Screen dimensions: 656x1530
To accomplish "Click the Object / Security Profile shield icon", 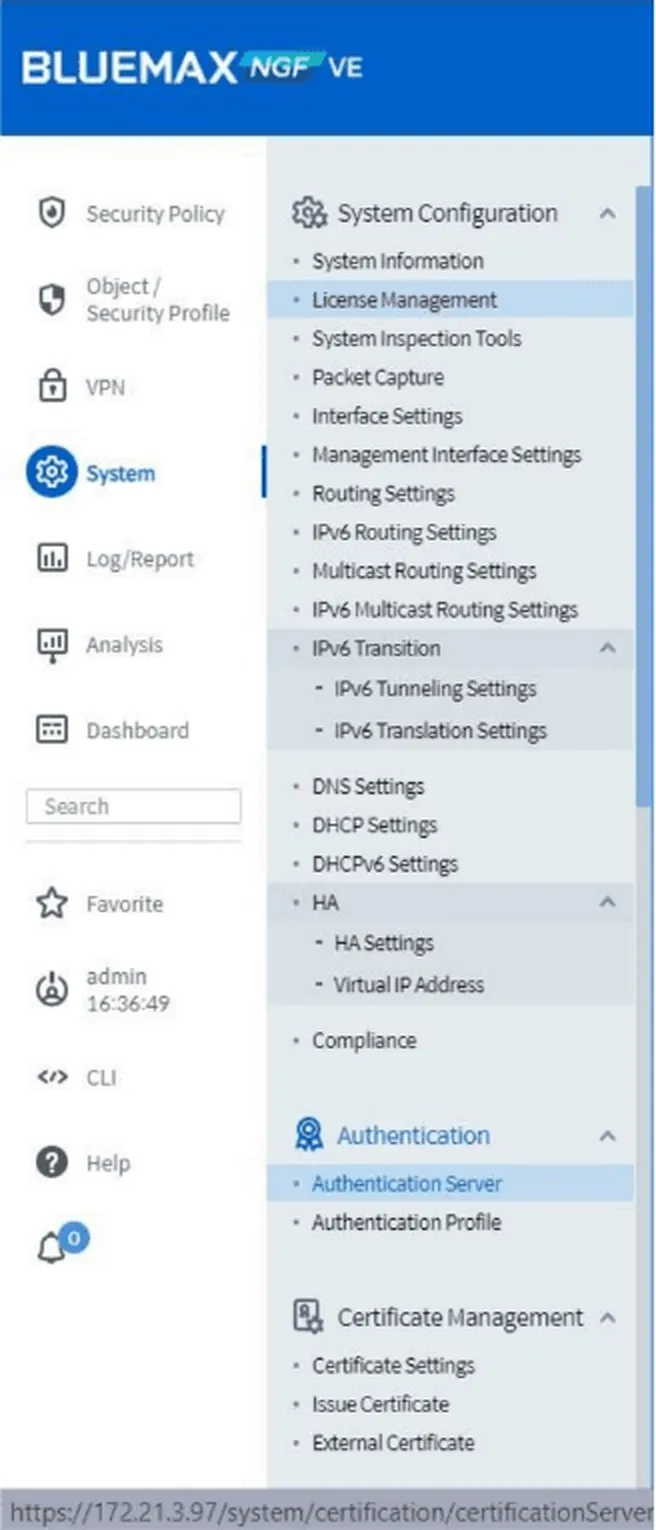I will (51, 300).
